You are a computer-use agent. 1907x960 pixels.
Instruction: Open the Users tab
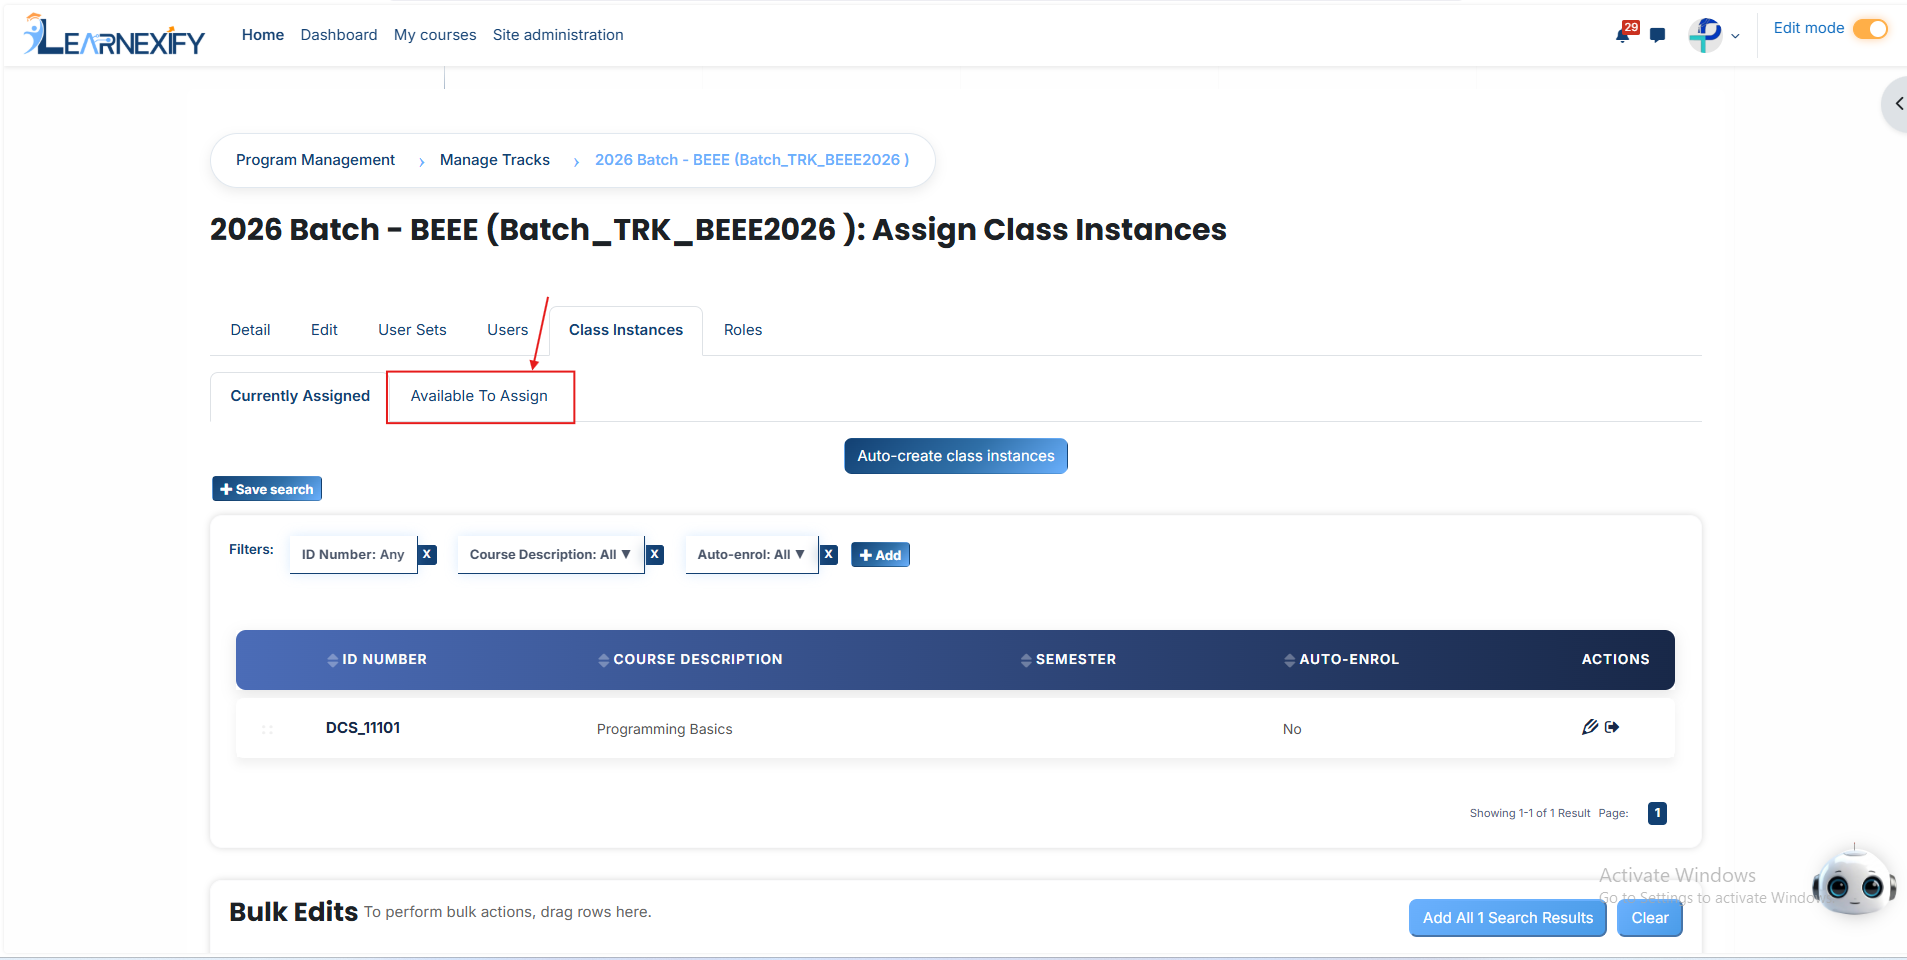point(507,330)
